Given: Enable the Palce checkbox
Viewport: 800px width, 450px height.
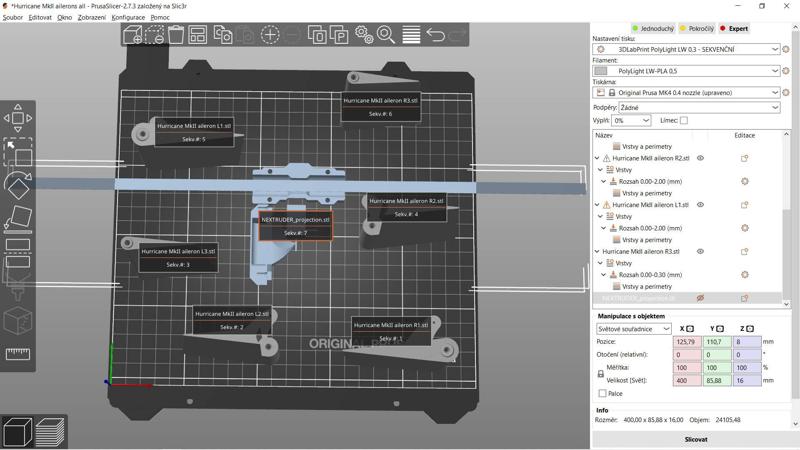Looking at the screenshot, I should 603,393.
